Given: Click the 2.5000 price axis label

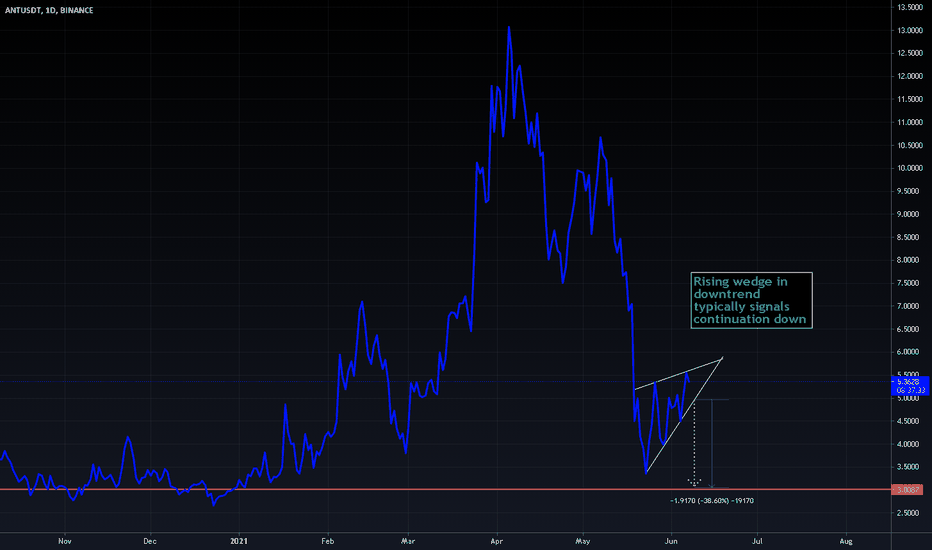Looking at the screenshot, I should pos(910,513).
